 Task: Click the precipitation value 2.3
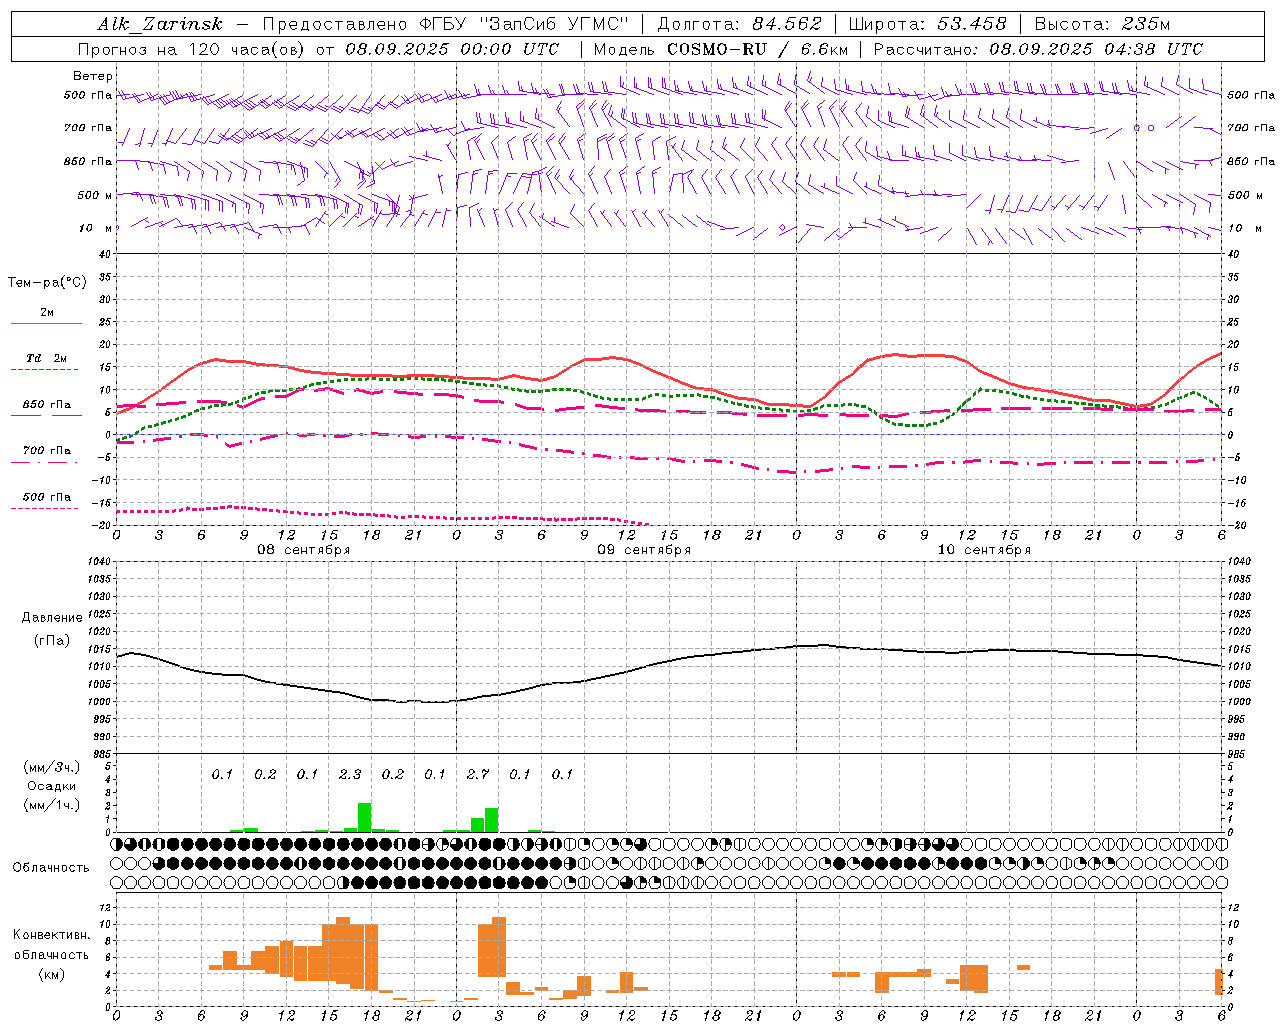[x=350, y=774]
